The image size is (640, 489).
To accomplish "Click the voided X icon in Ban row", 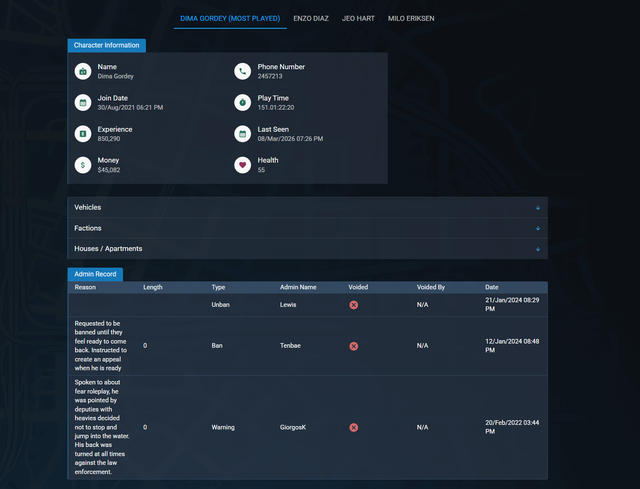I will tap(354, 346).
